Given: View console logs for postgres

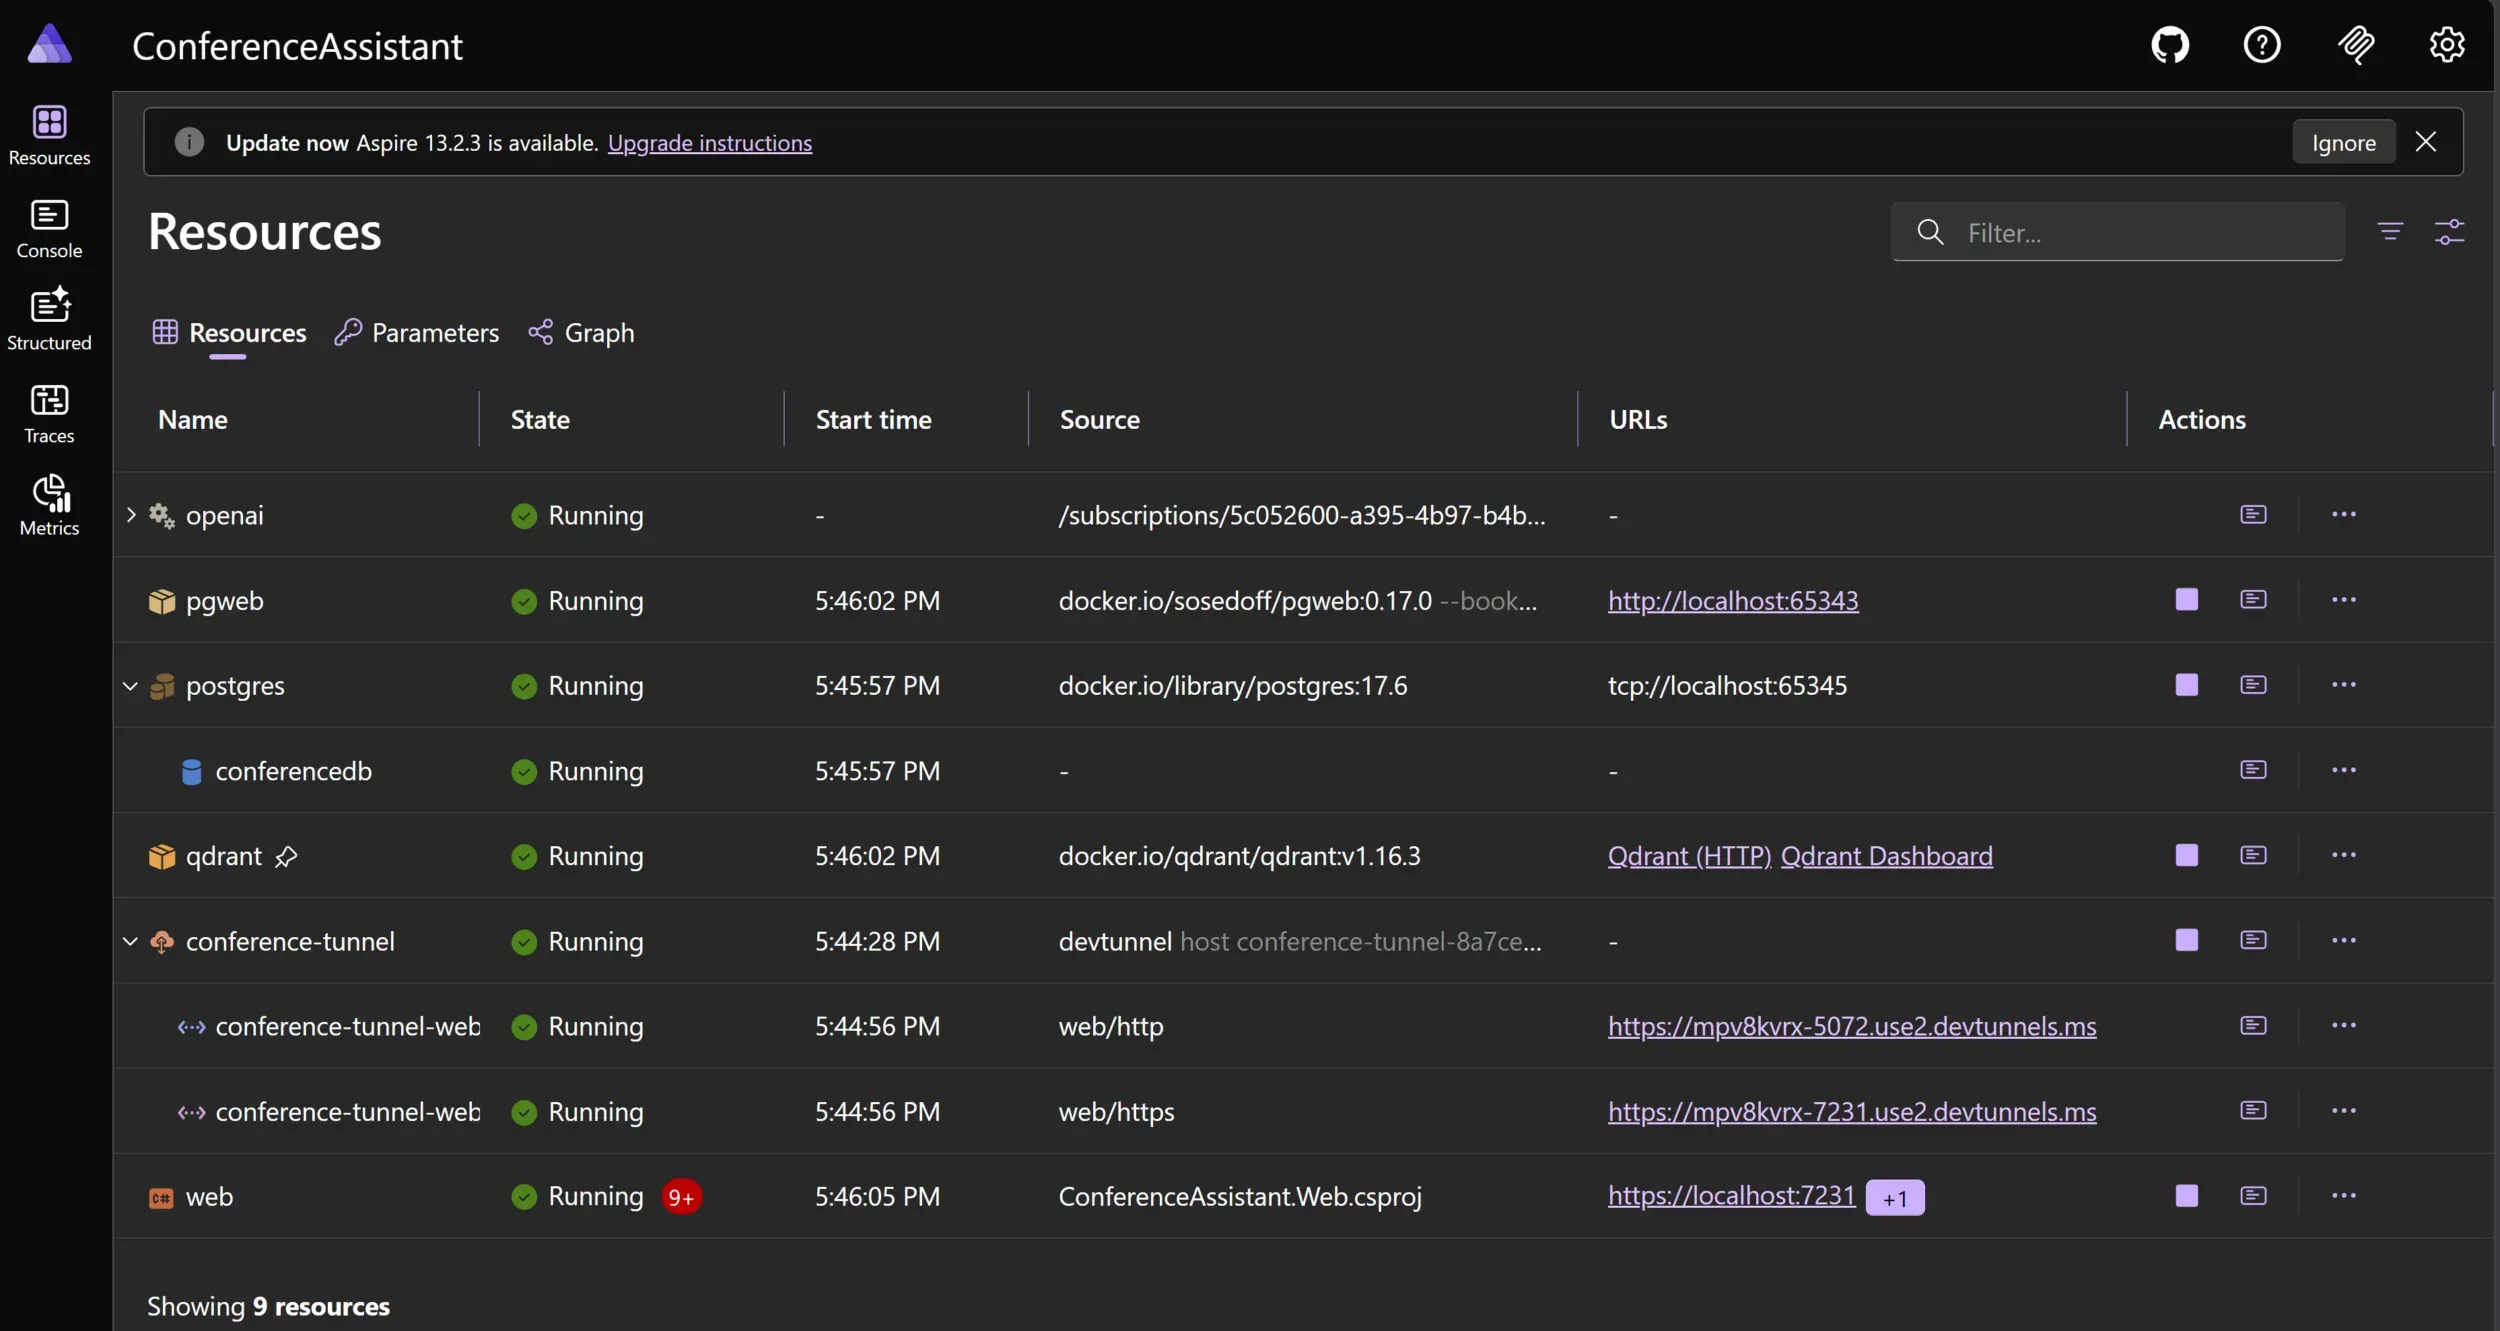Looking at the screenshot, I should coord(2253,684).
